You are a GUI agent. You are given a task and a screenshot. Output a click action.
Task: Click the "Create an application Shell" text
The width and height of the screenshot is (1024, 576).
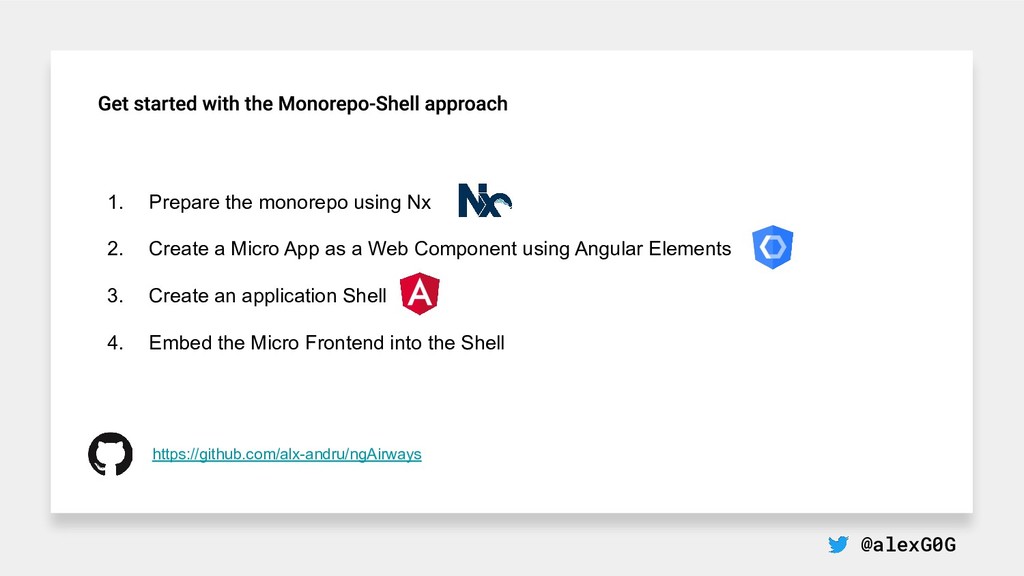[x=267, y=296]
